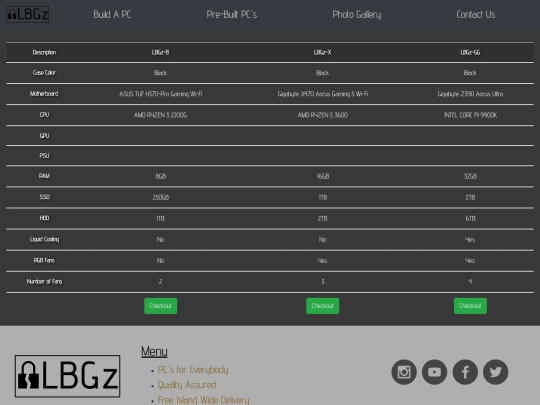Checkout the LBGz-B build

click(x=160, y=306)
